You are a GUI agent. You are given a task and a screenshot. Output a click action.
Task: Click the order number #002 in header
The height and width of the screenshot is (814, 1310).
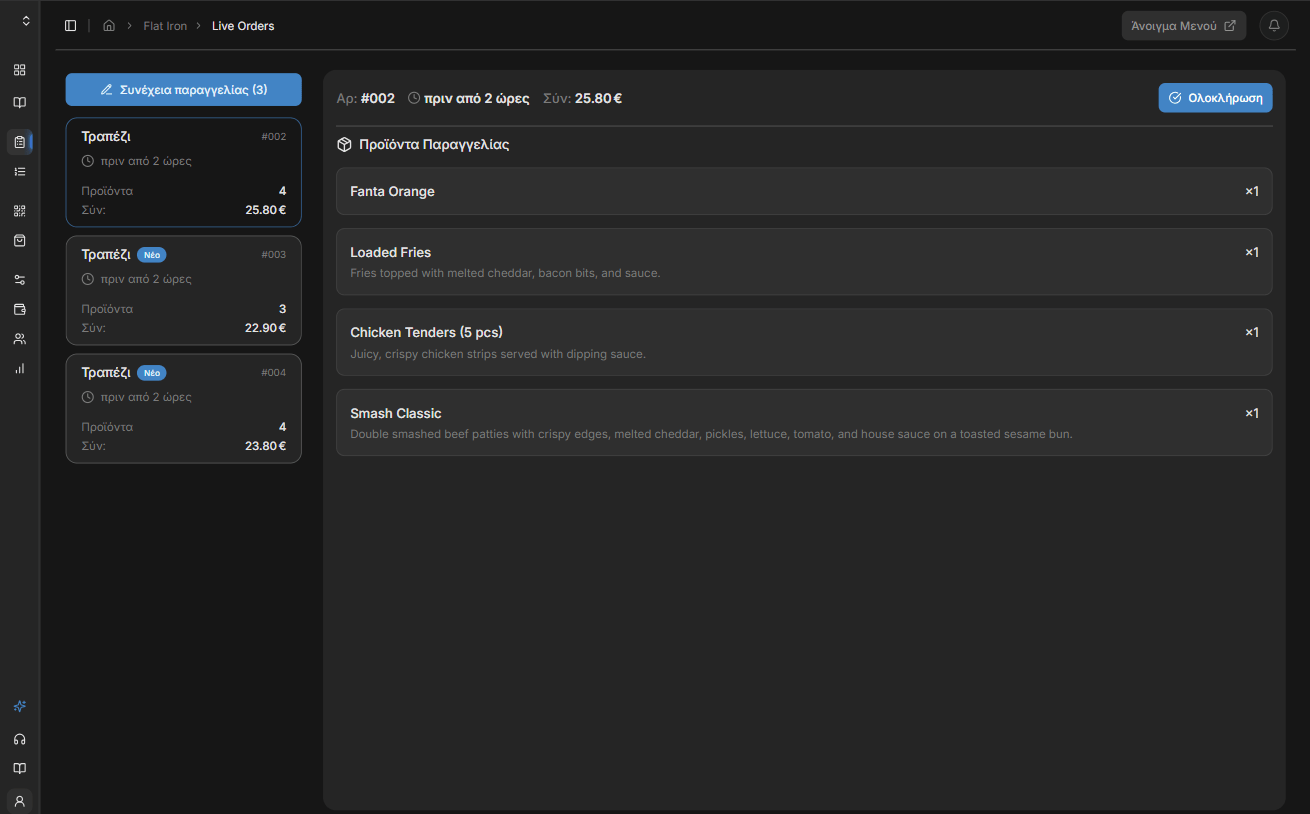coord(378,98)
